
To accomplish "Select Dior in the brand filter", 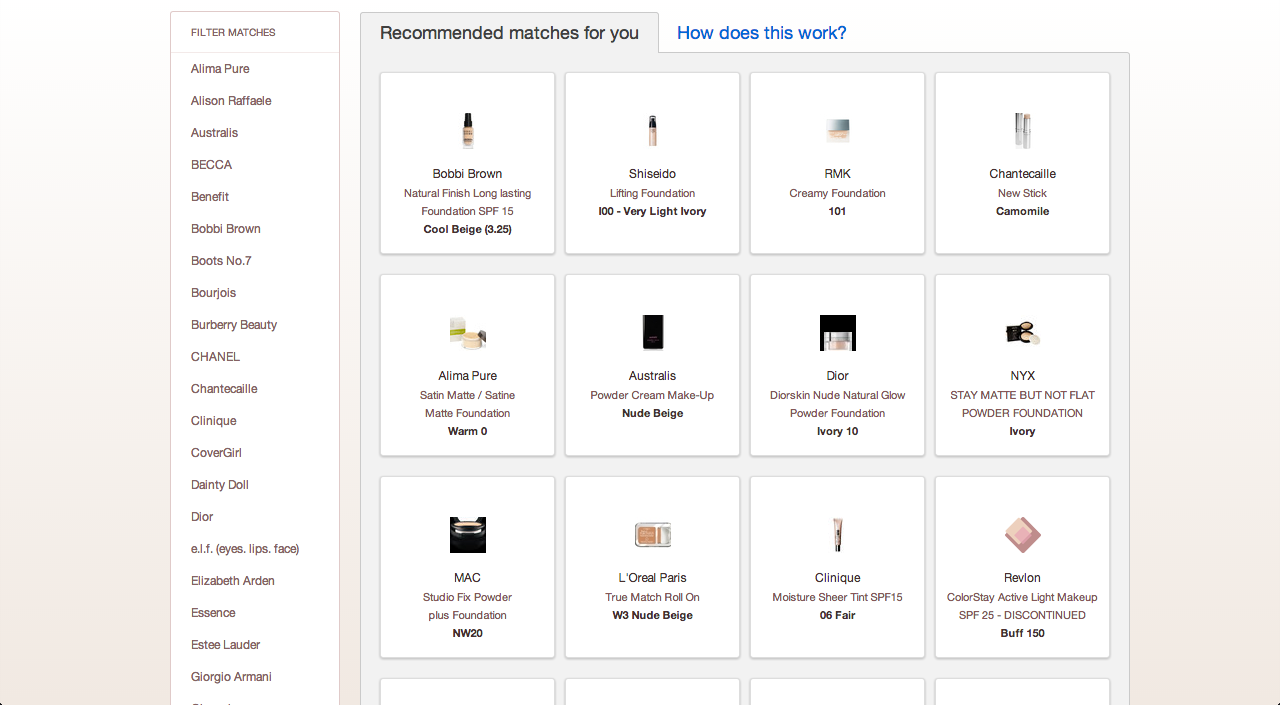I will 202,517.
